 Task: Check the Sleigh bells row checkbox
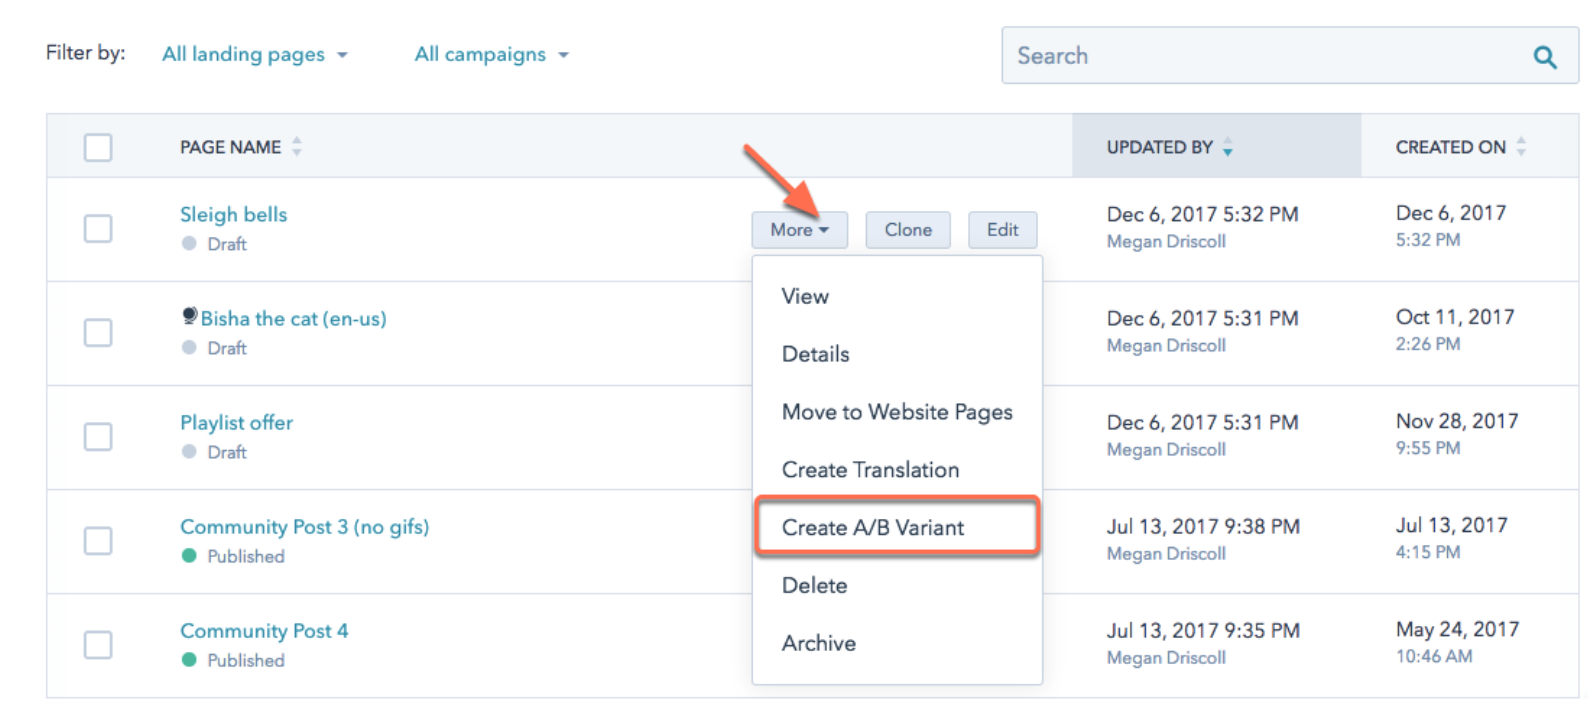[98, 229]
